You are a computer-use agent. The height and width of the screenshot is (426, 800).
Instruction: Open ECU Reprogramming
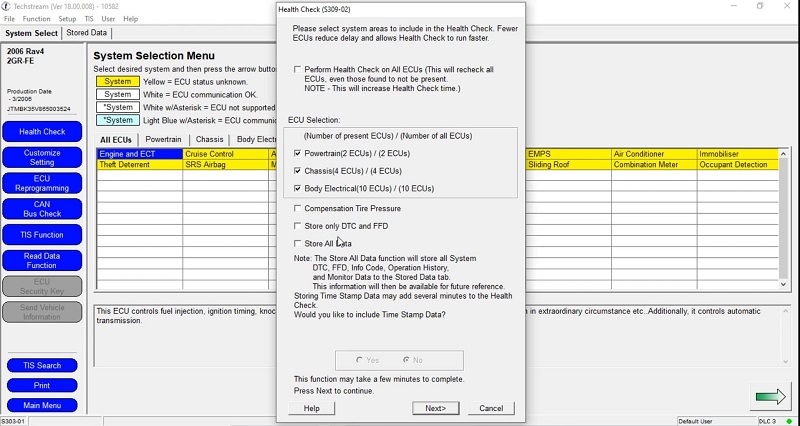(x=42, y=183)
